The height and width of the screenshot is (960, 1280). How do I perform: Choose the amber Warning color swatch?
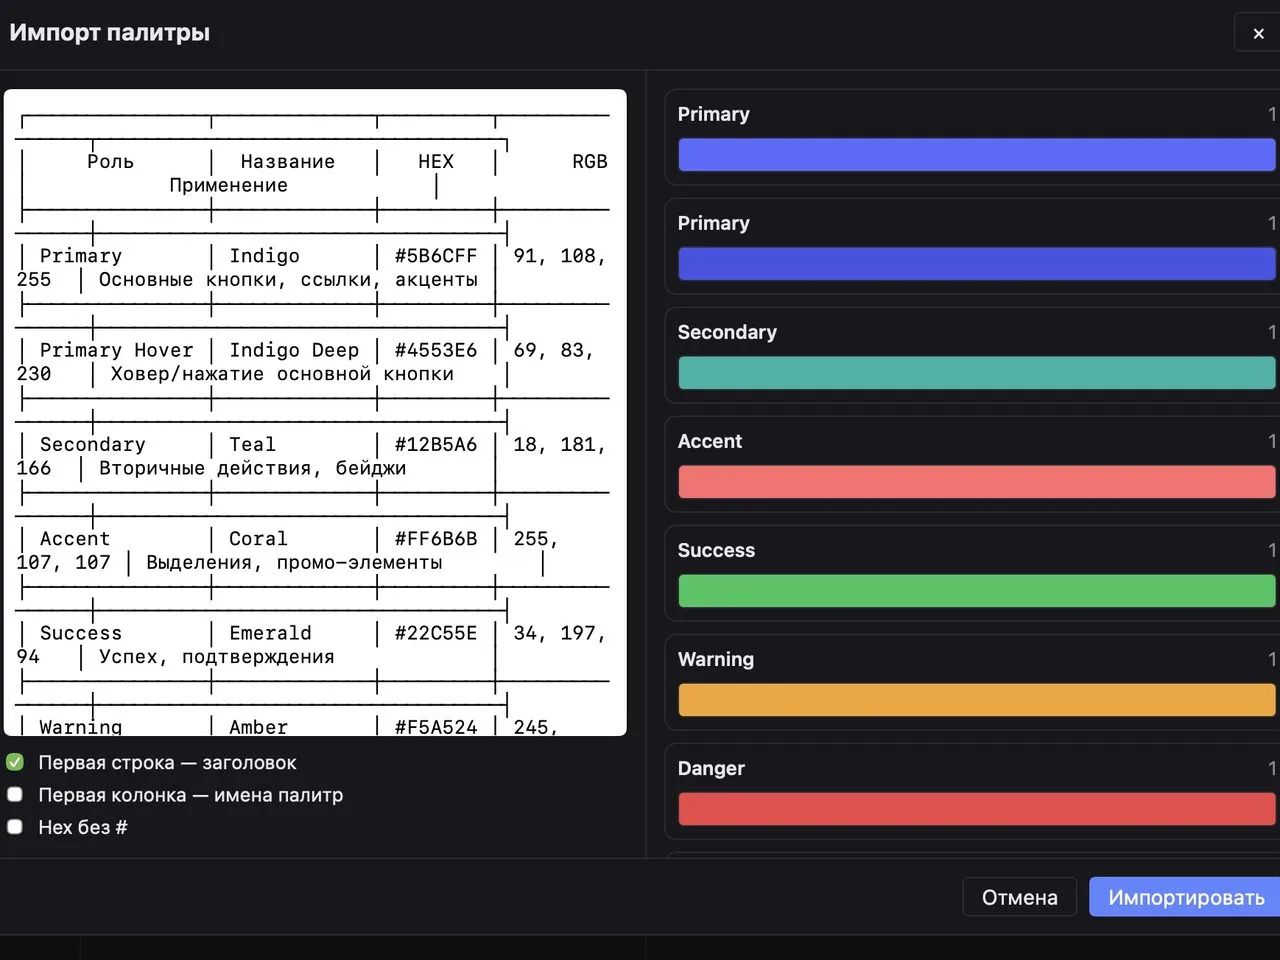(977, 700)
